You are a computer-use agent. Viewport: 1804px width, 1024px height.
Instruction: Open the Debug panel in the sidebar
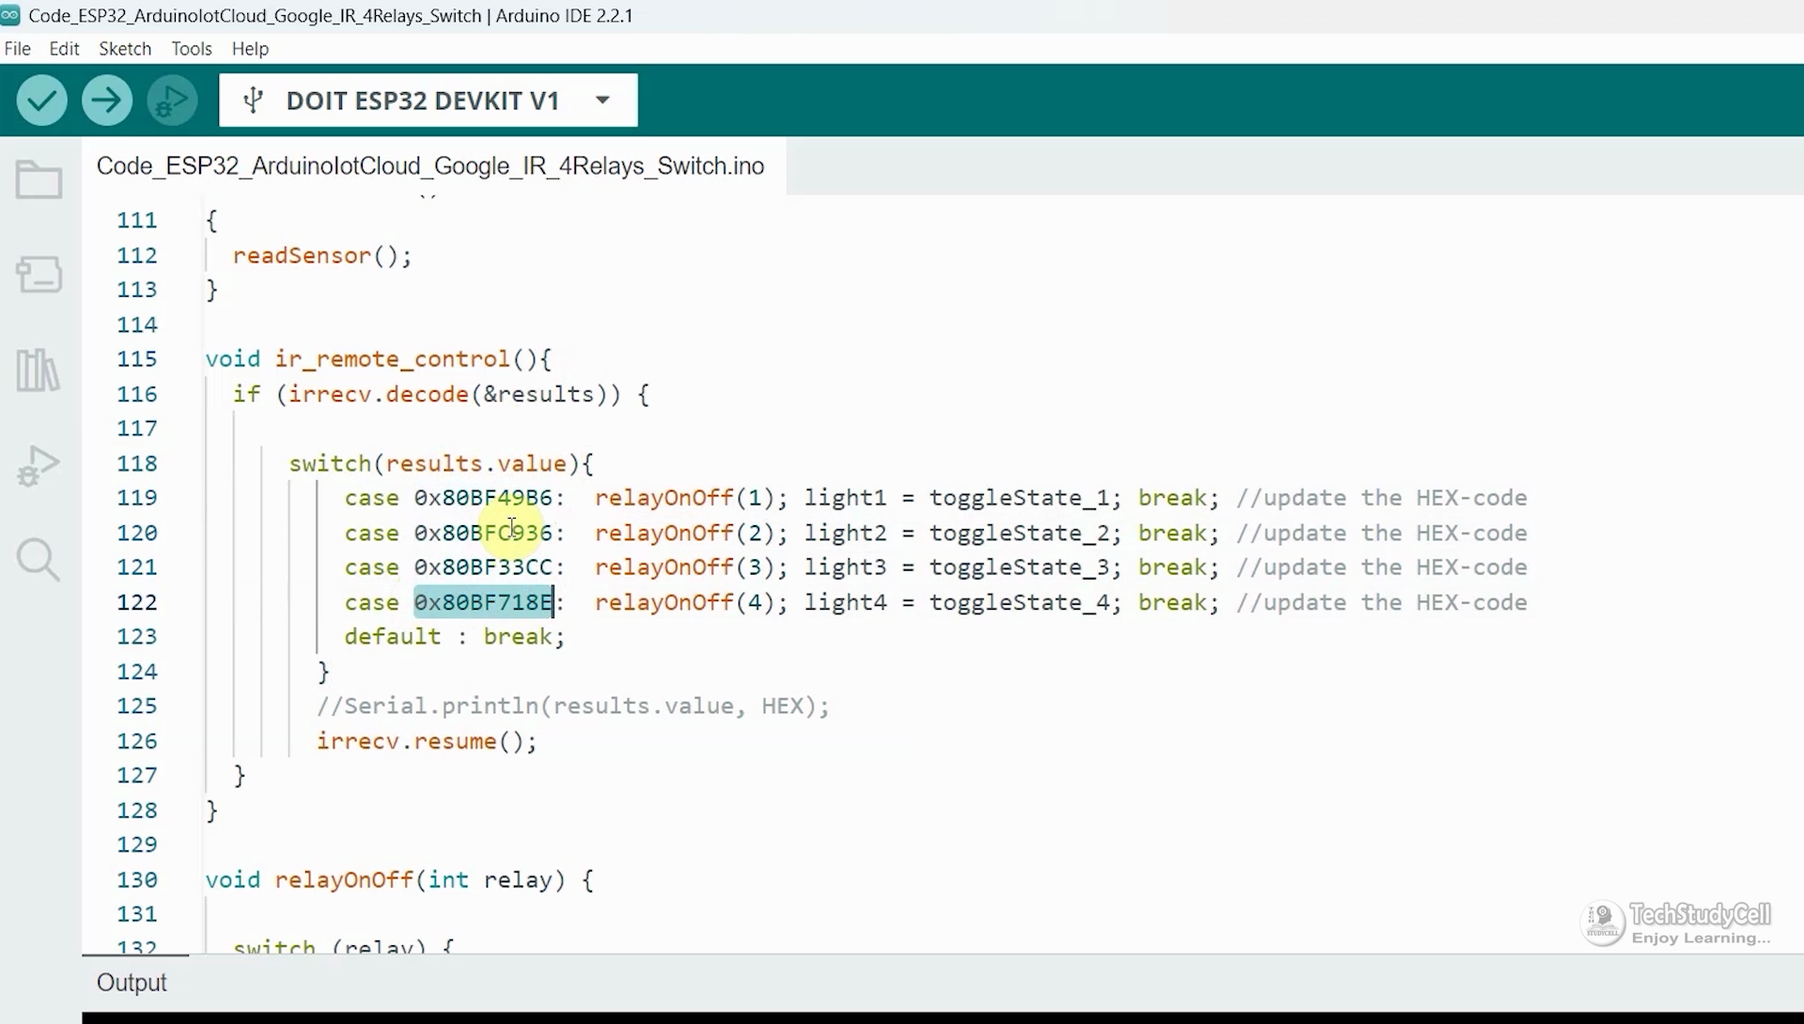coord(38,465)
